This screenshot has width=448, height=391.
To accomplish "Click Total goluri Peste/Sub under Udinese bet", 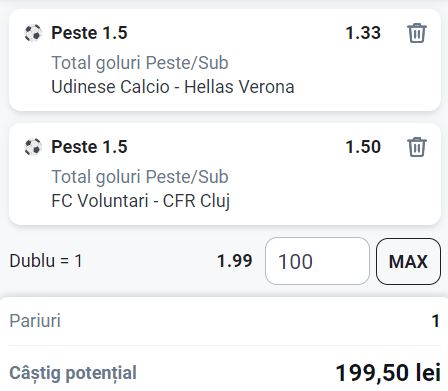I will pos(140,63).
